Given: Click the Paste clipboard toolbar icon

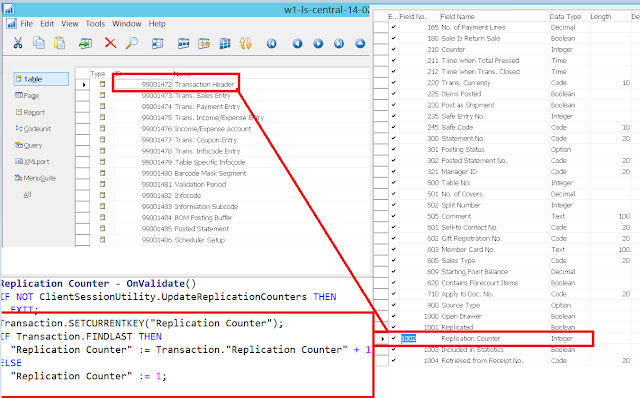Looking at the screenshot, I should [x=60, y=43].
